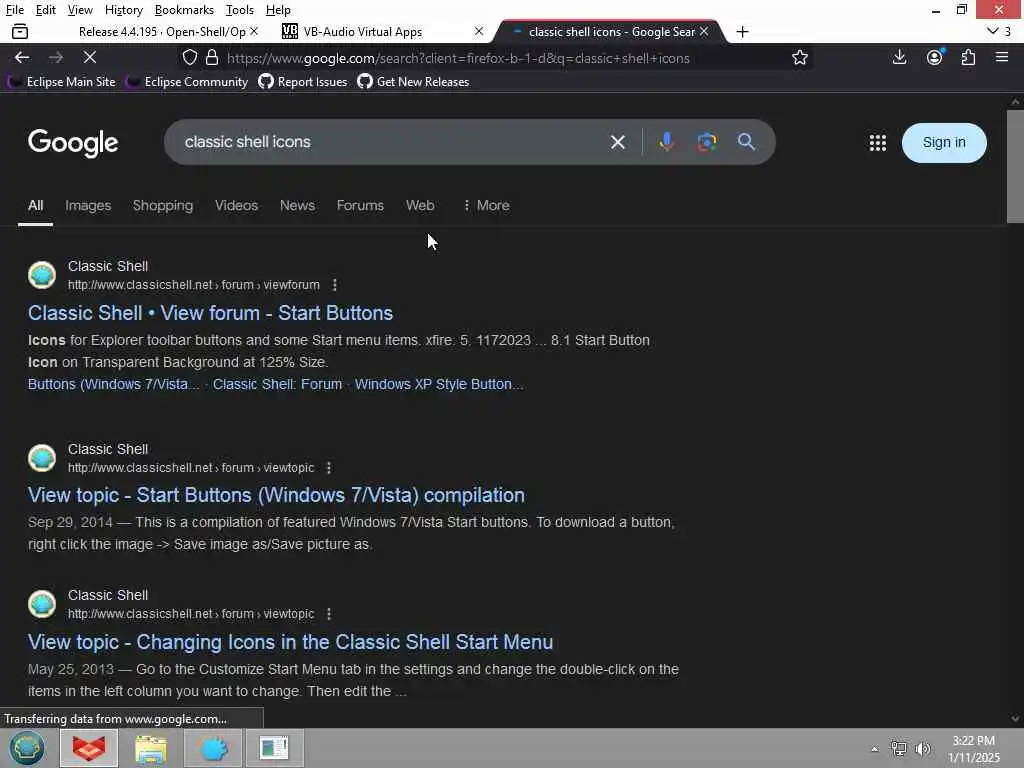
Task: Click the URL address bar
Action: click(x=496, y=57)
